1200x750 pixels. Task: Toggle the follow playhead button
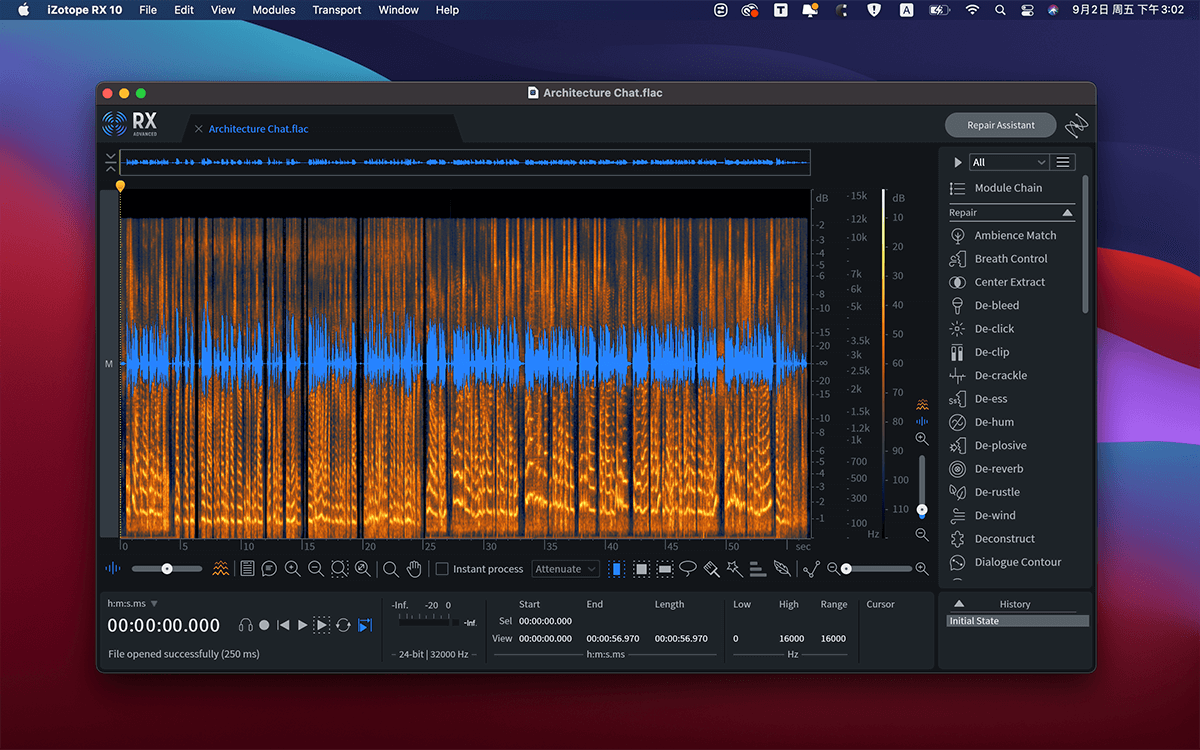(x=364, y=625)
